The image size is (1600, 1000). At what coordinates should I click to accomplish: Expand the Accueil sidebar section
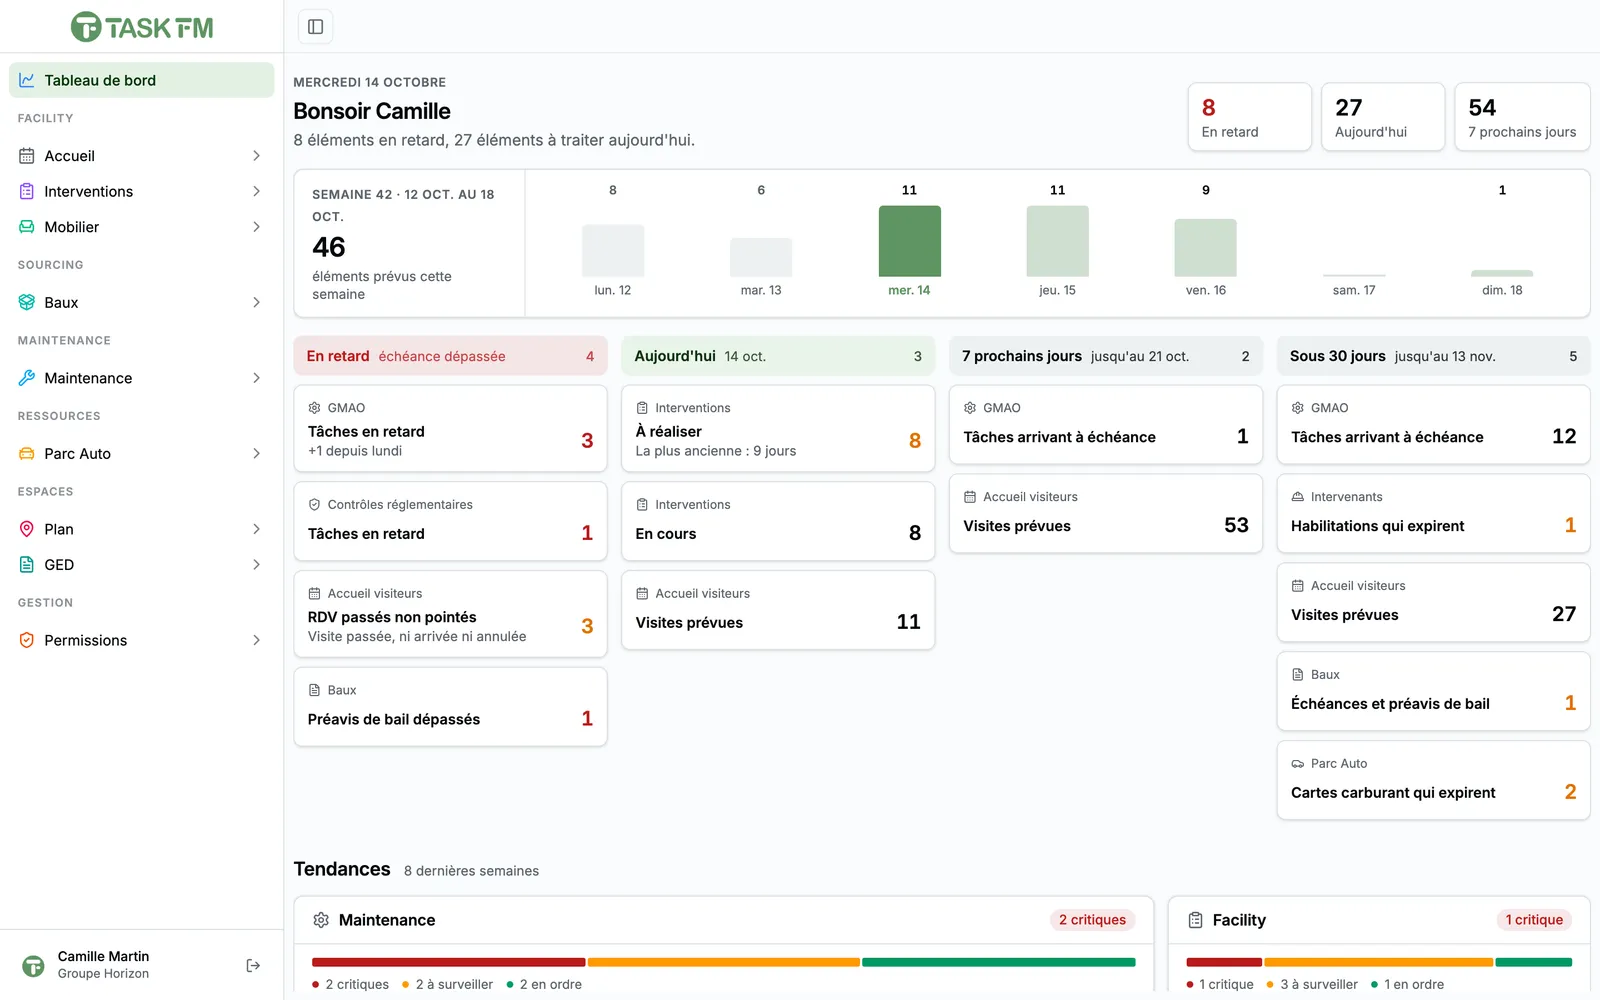coord(141,156)
